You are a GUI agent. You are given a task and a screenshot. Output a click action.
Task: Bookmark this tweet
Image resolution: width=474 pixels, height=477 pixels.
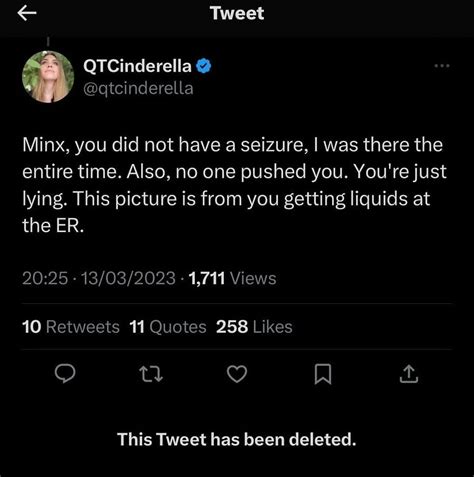323,374
